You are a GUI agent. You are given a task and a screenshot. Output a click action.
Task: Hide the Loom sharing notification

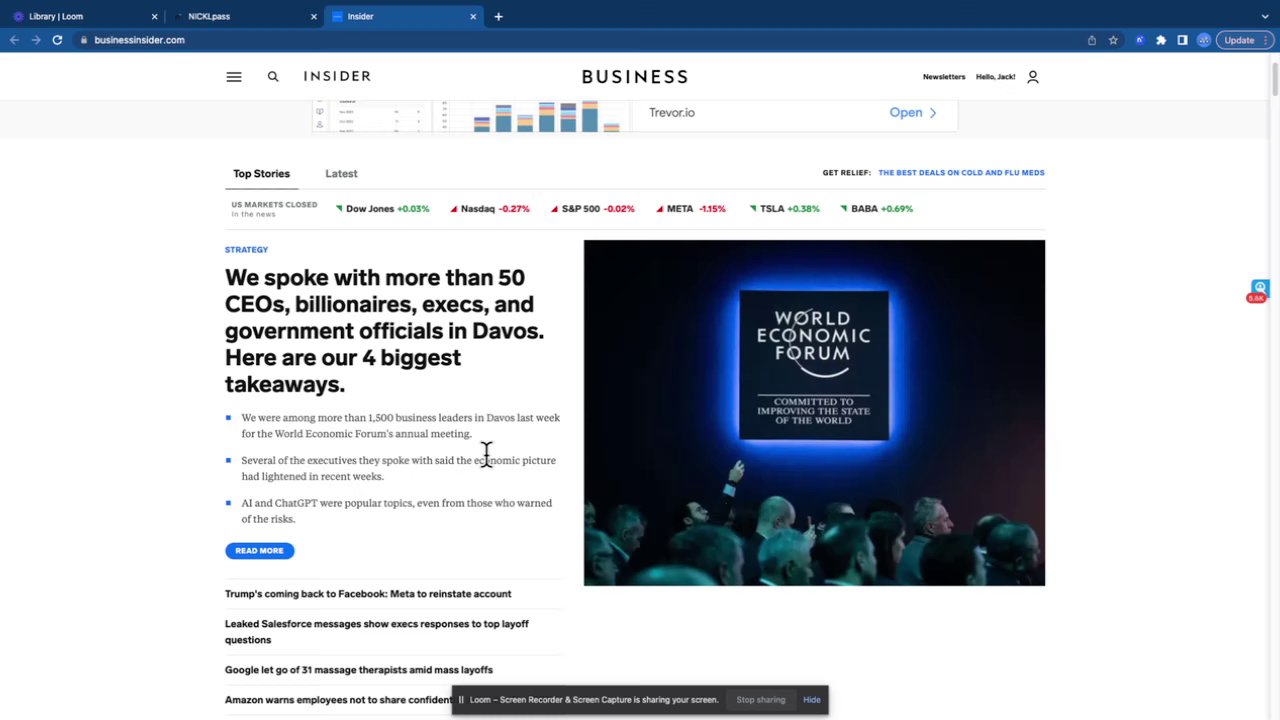pos(811,700)
